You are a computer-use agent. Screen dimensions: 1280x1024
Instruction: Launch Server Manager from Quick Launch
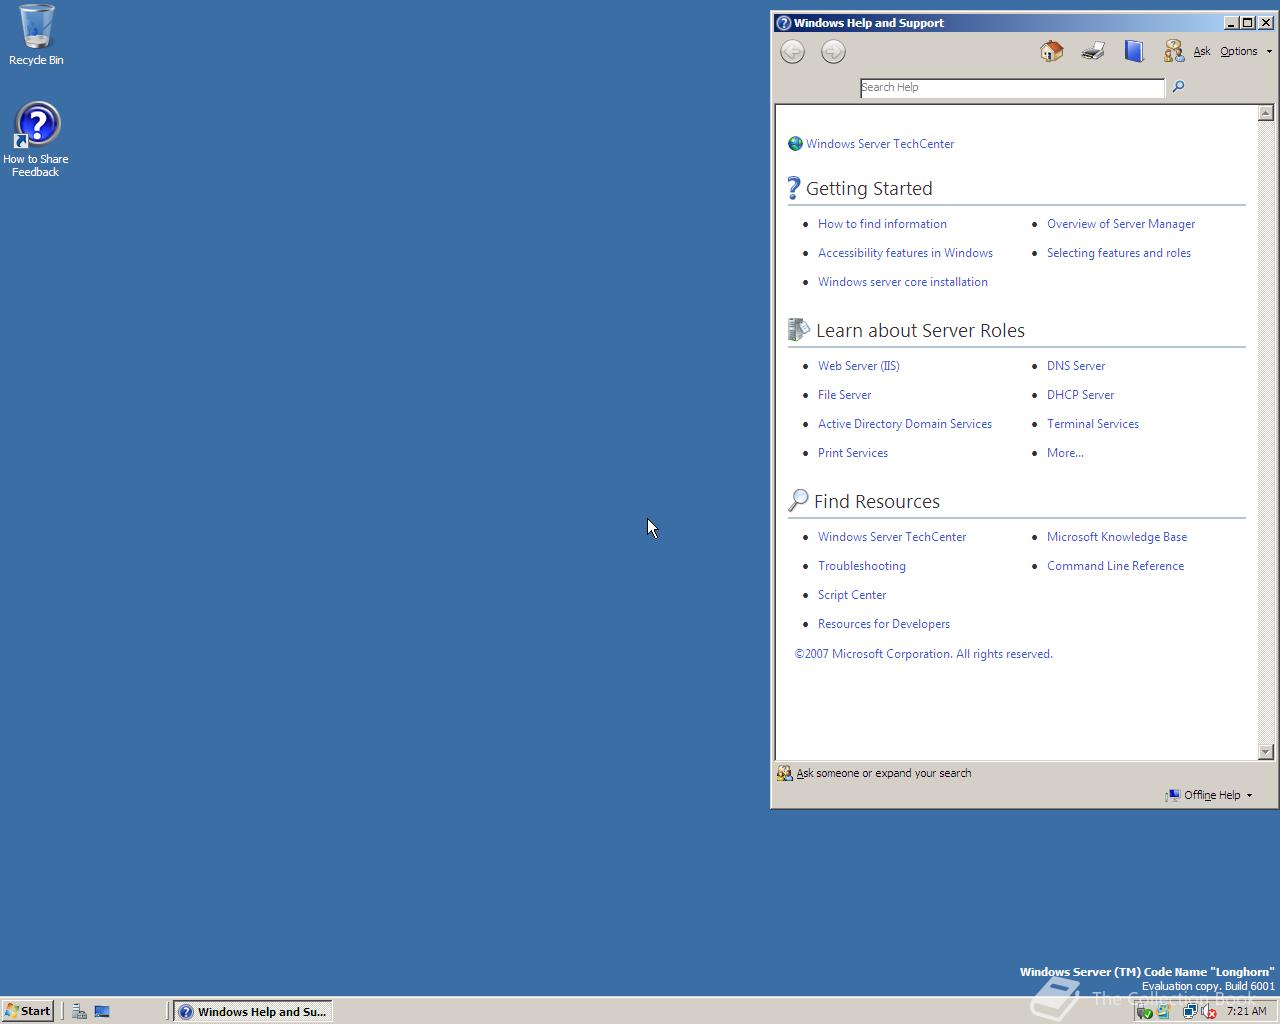pos(79,1011)
